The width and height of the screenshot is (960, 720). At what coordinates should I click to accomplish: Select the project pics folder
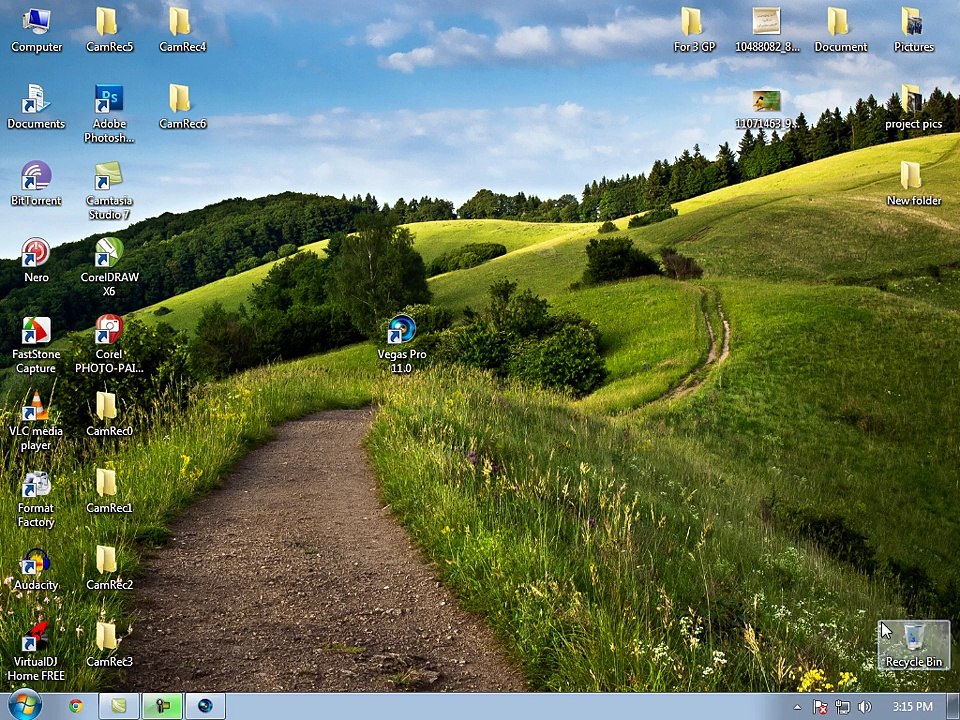click(913, 107)
